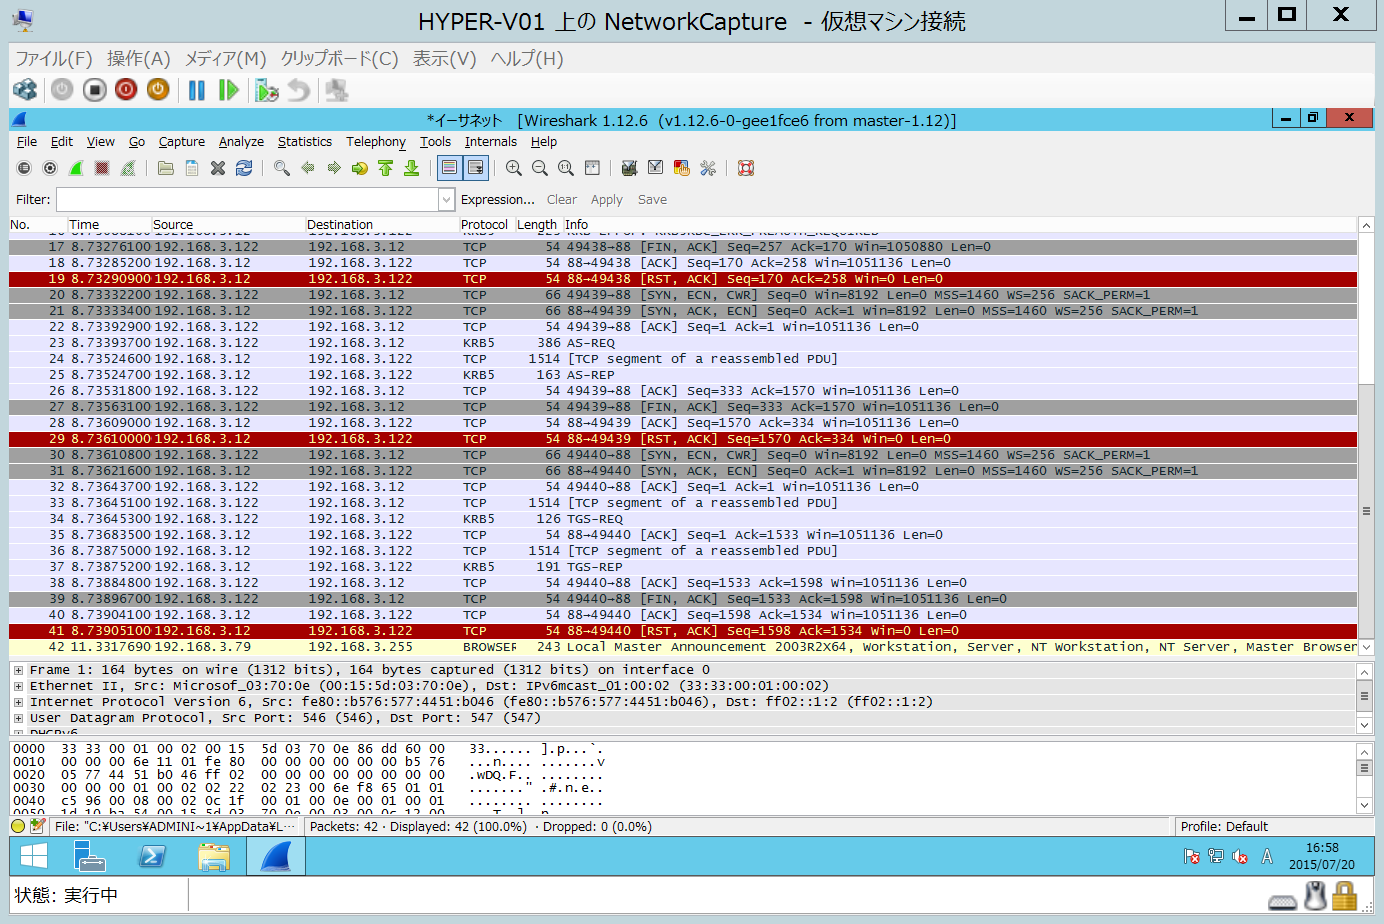Click the Expression... button
This screenshot has width=1384, height=924.
[x=498, y=200]
